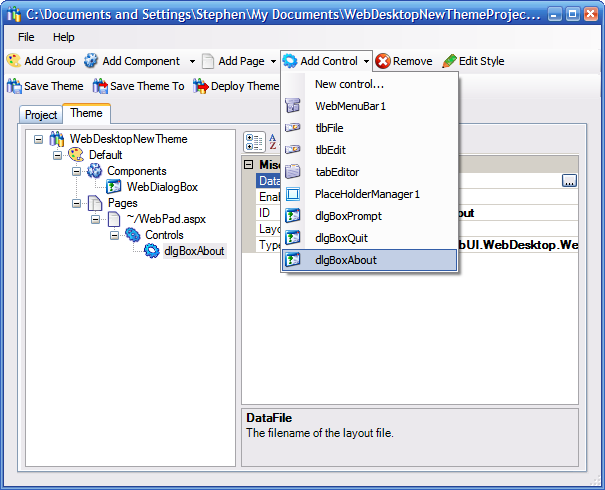Image resolution: width=605 pixels, height=490 pixels.
Task: Click the Deploy Theme icon
Action: (x=200, y=86)
